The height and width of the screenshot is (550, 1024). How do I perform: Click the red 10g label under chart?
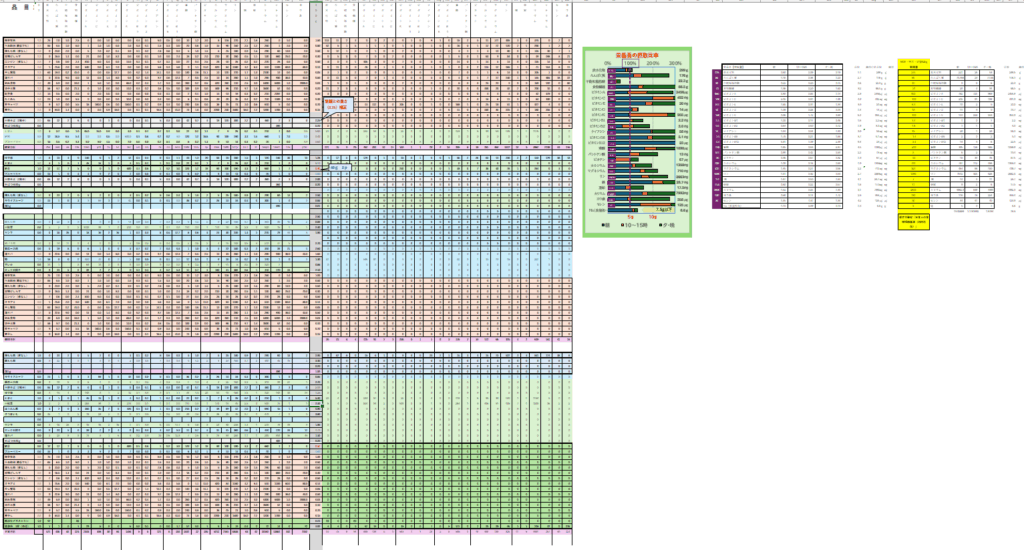(x=652, y=216)
